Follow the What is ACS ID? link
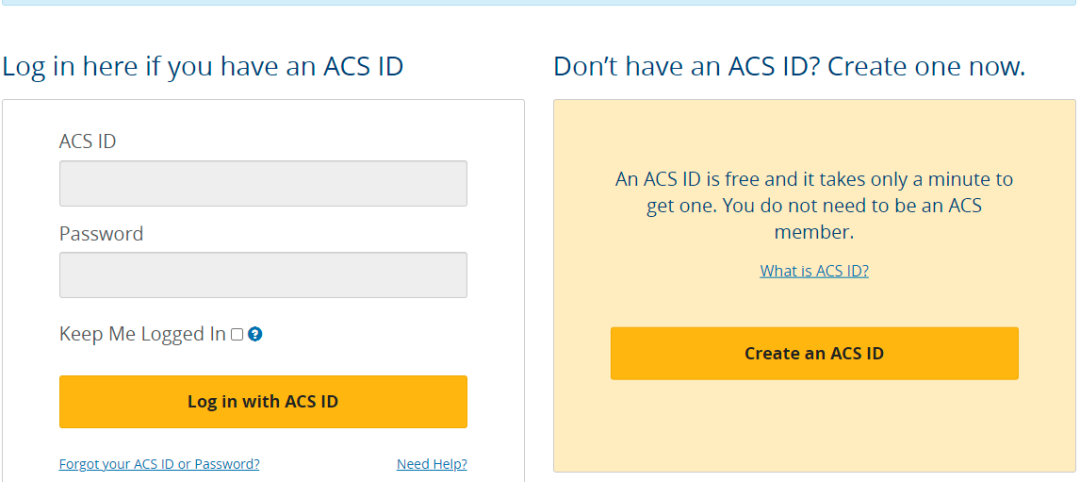Image resolution: width=1080 pixels, height=482 pixels. (814, 271)
